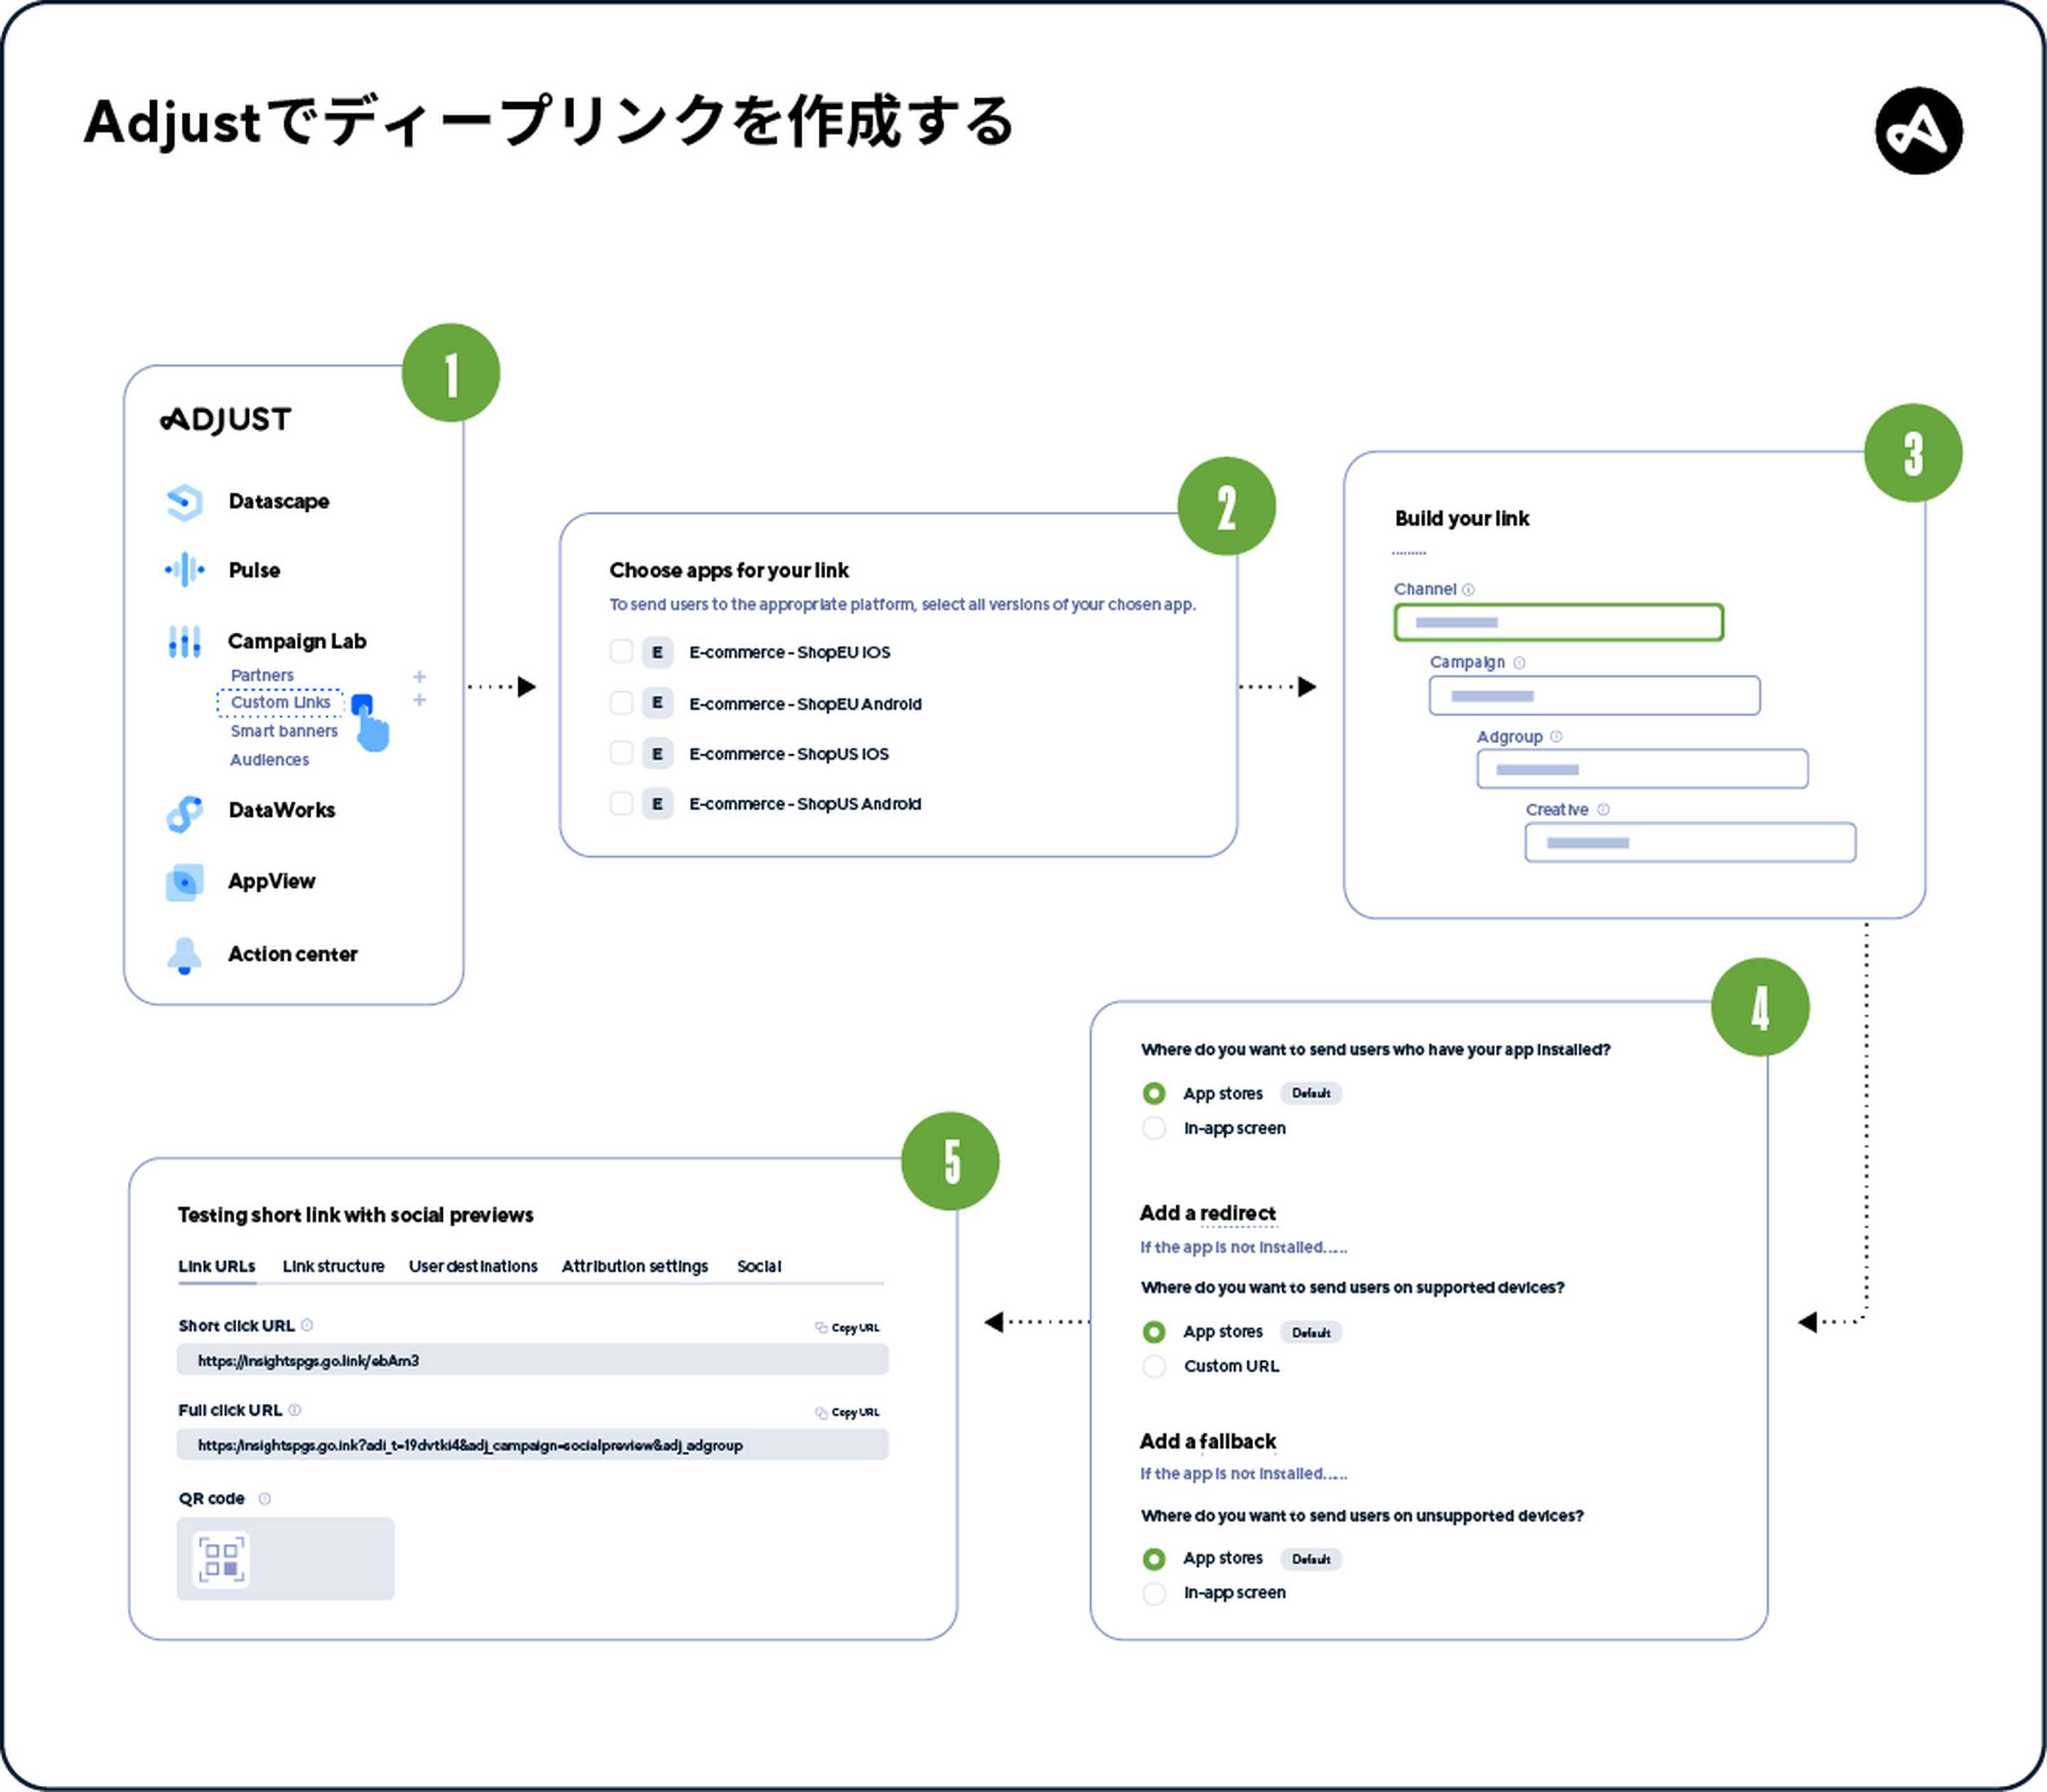Image resolution: width=2047 pixels, height=1792 pixels.
Task: Click the info icon next to Channel
Action: (x=1468, y=590)
